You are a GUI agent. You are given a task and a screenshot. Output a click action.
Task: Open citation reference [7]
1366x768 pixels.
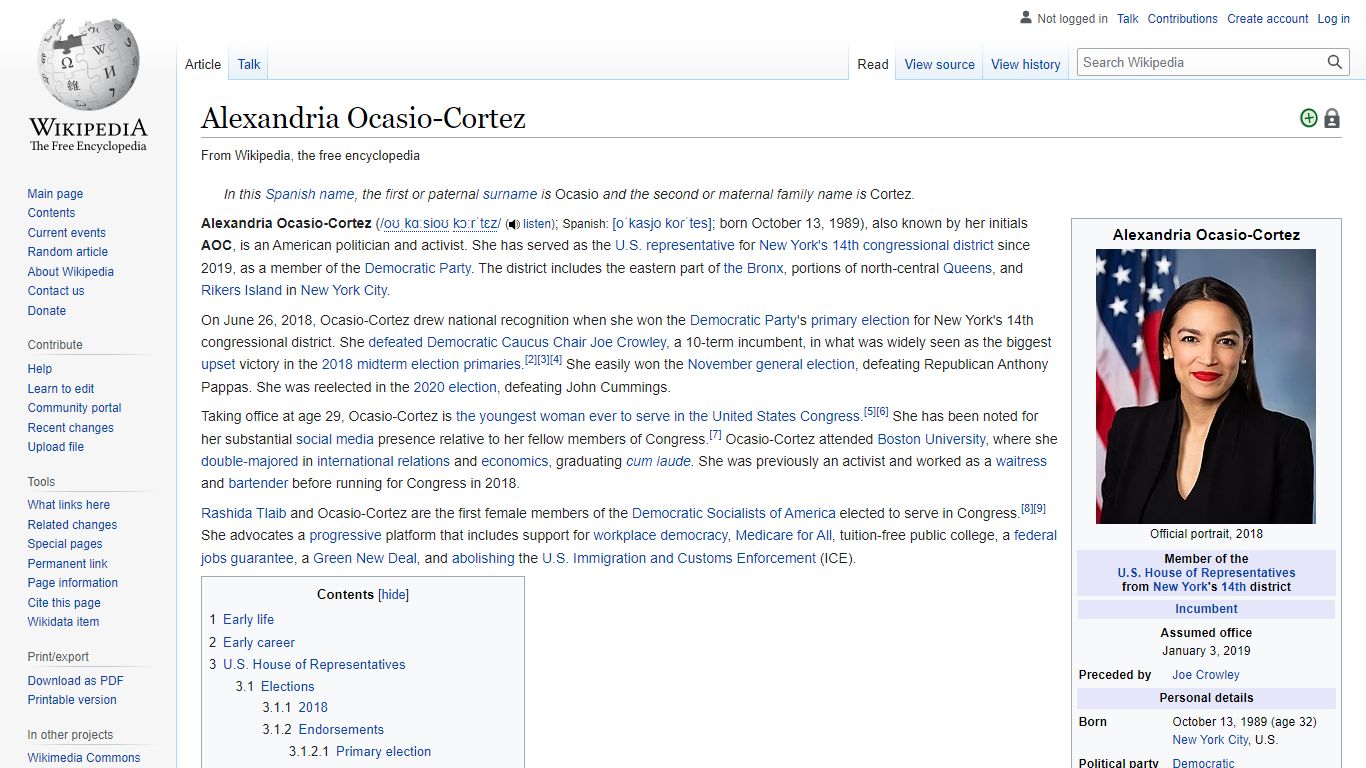pos(715,435)
